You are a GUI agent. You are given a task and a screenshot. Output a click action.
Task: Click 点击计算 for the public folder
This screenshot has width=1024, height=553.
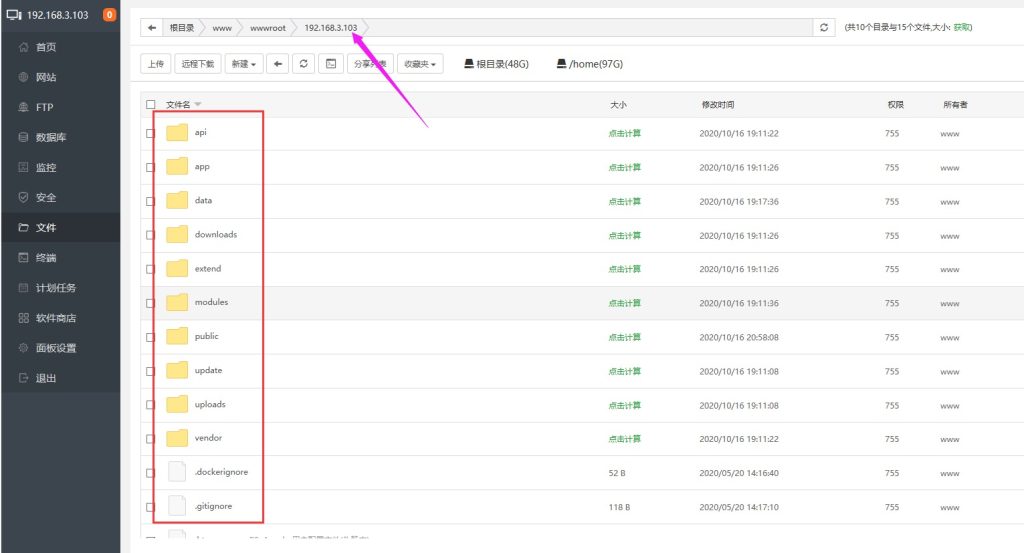pyautogui.click(x=625, y=337)
